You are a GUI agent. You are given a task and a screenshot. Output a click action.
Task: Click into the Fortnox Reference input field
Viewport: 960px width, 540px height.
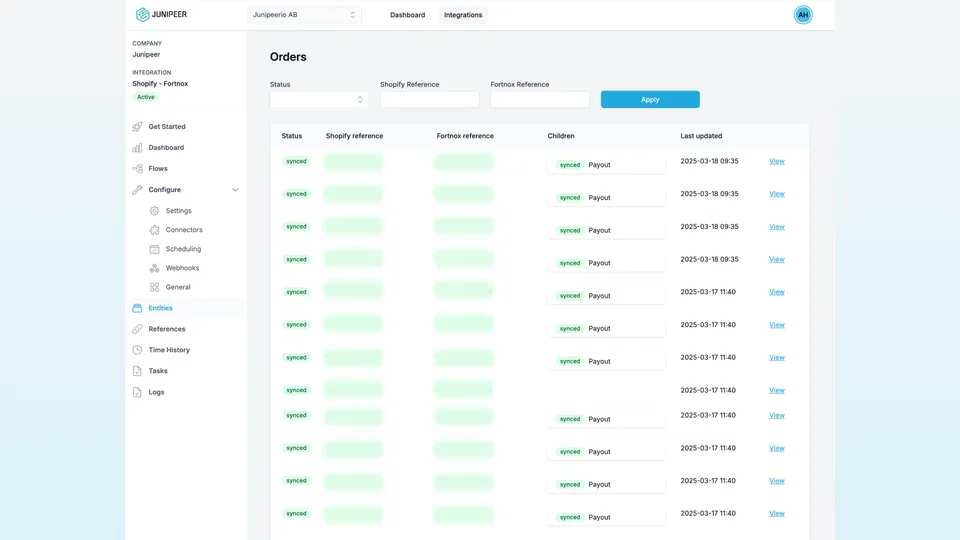tap(539, 99)
